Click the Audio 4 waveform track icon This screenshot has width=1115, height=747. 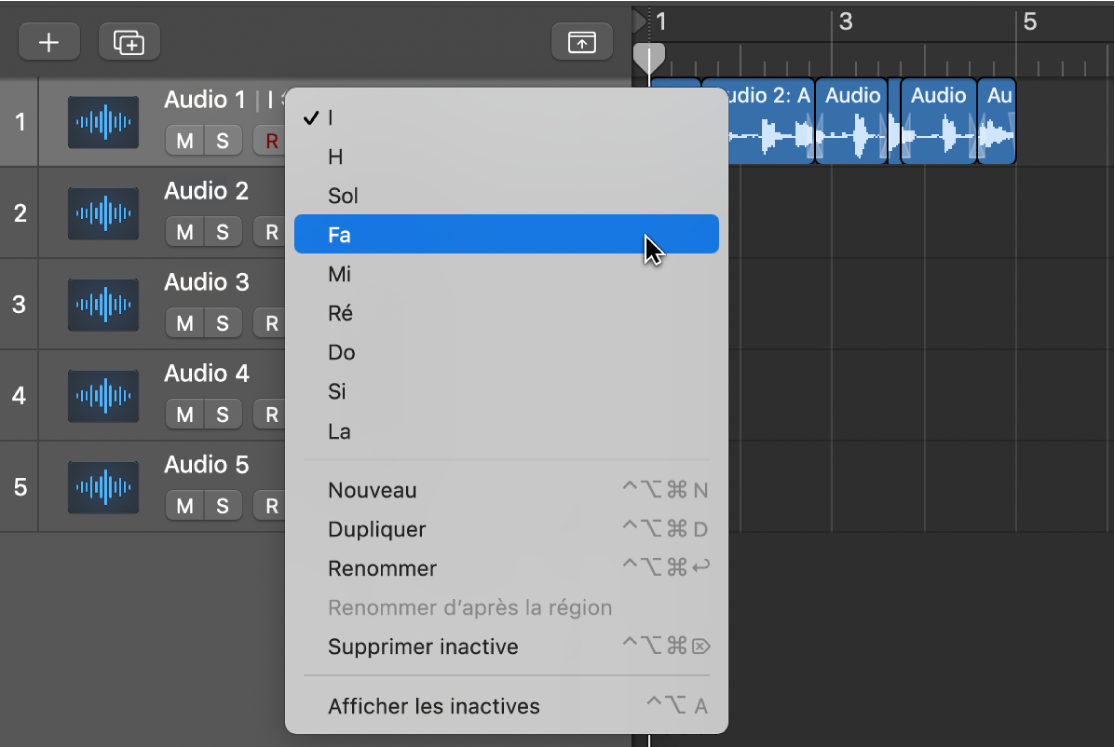click(103, 396)
